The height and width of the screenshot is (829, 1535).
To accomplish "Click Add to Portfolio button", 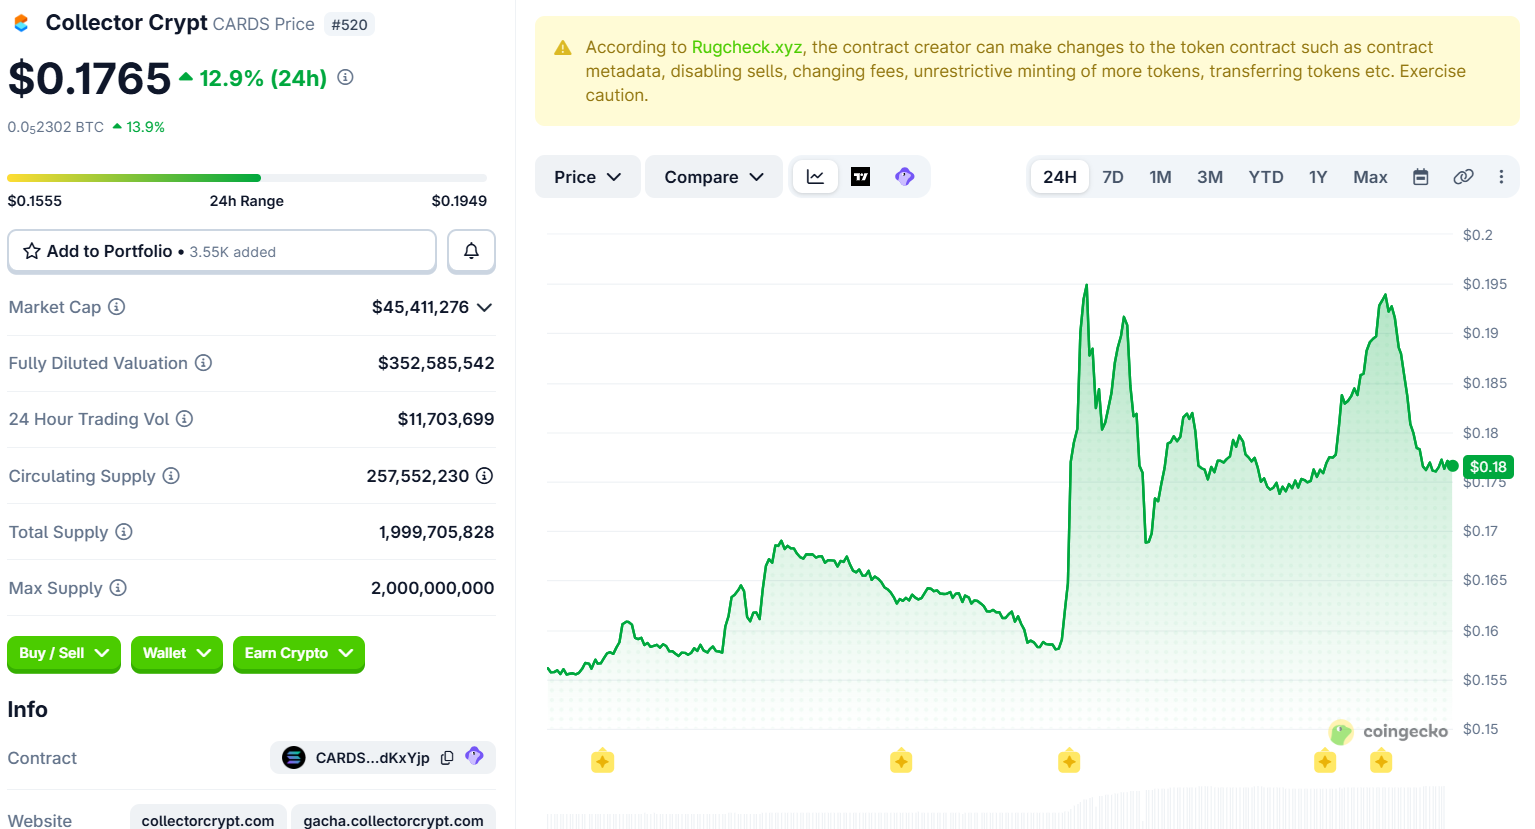I will pos(222,251).
